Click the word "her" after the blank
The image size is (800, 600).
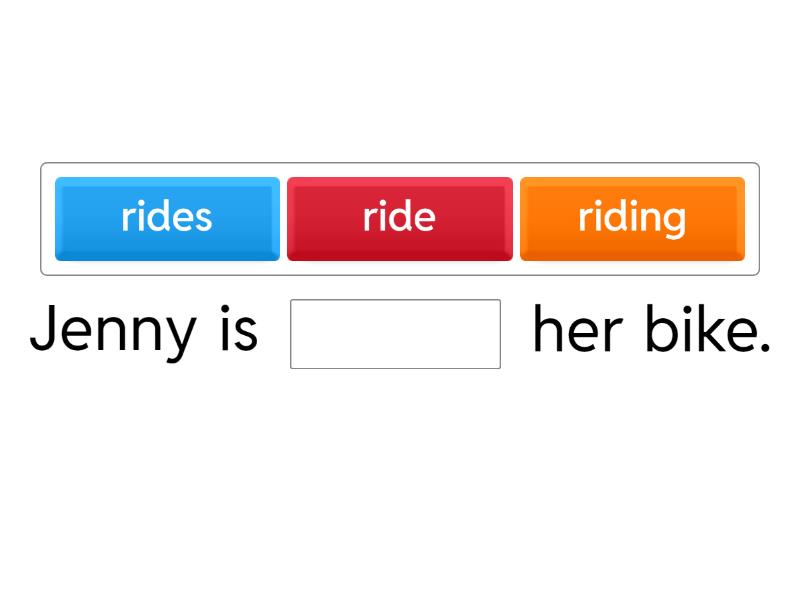pos(577,330)
